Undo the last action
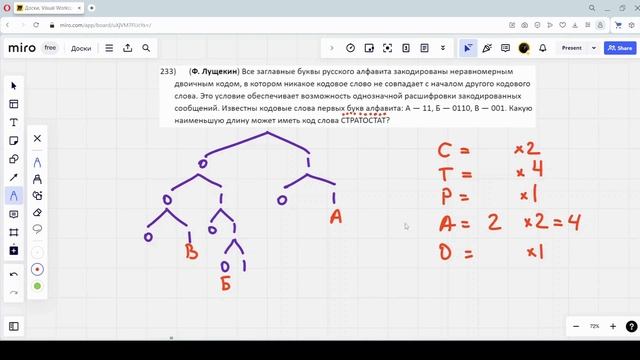640x360 pixels. click(x=13, y=274)
